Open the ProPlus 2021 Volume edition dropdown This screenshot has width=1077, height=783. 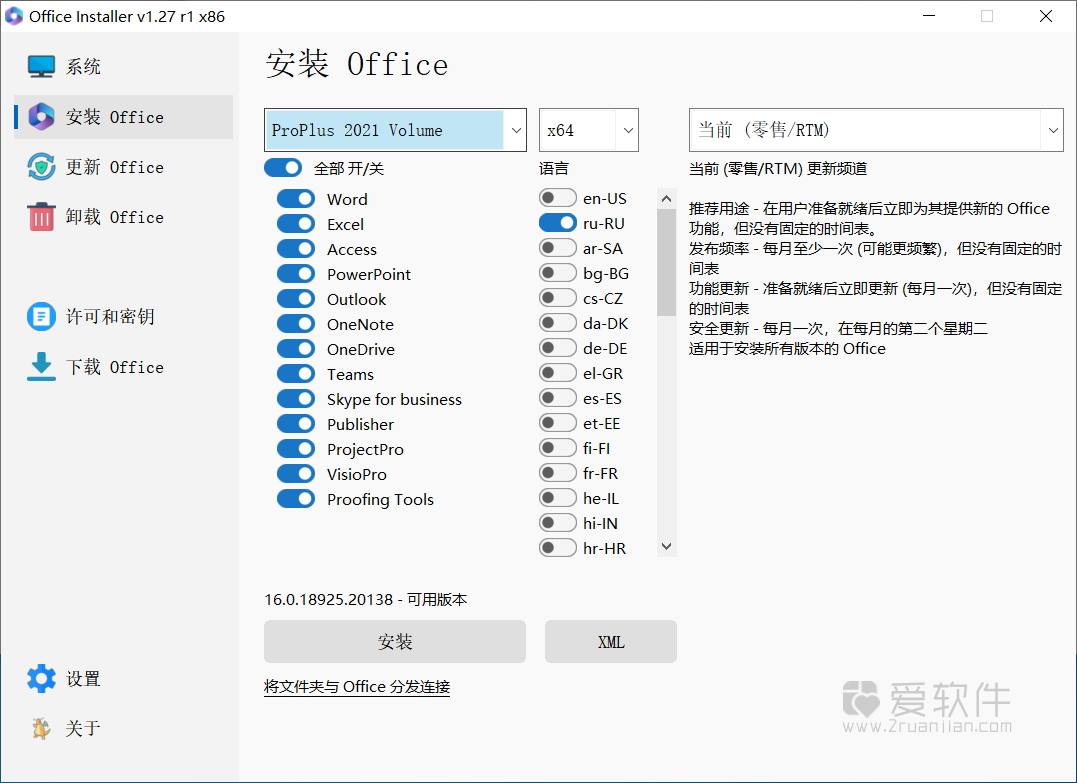pyautogui.click(x=395, y=130)
